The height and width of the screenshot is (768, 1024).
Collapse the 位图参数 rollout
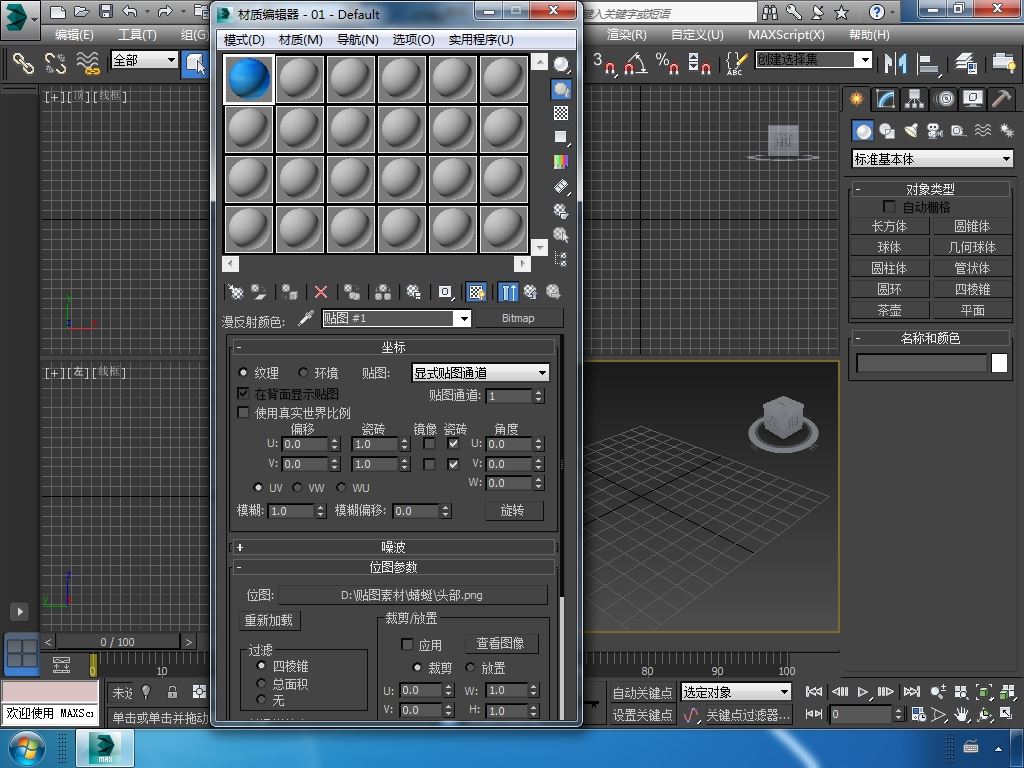point(393,567)
